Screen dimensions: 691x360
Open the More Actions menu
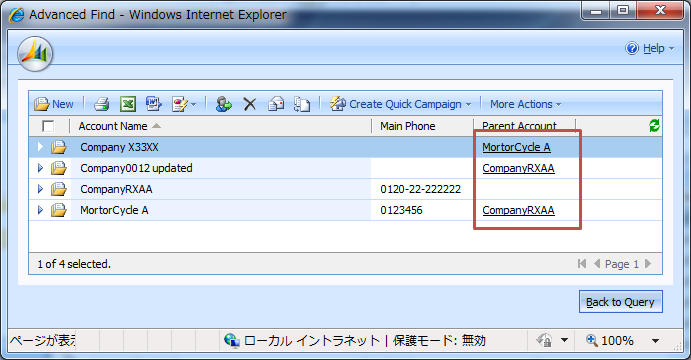tap(525, 104)
